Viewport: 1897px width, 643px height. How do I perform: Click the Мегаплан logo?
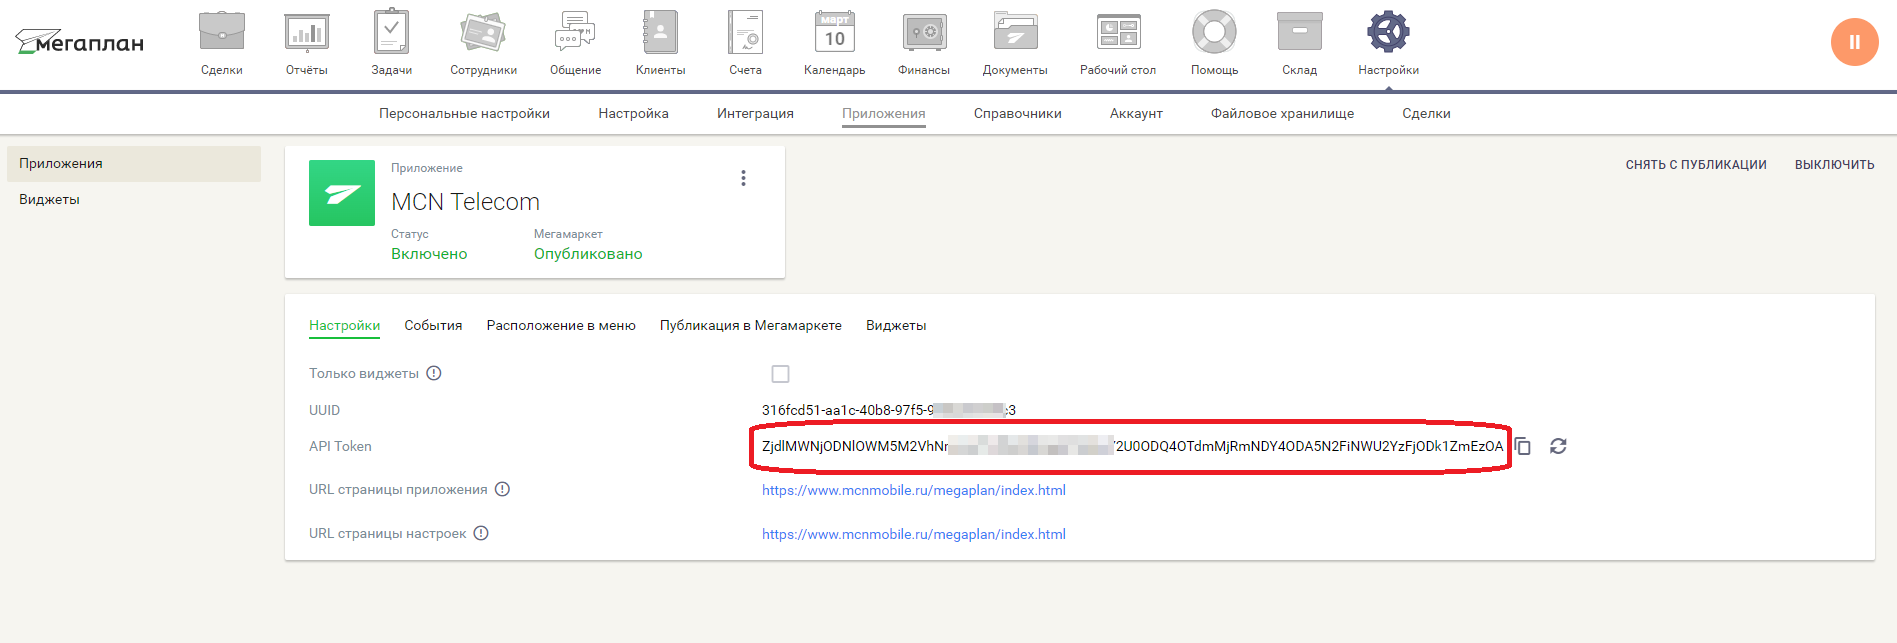[x=80, y=42]
